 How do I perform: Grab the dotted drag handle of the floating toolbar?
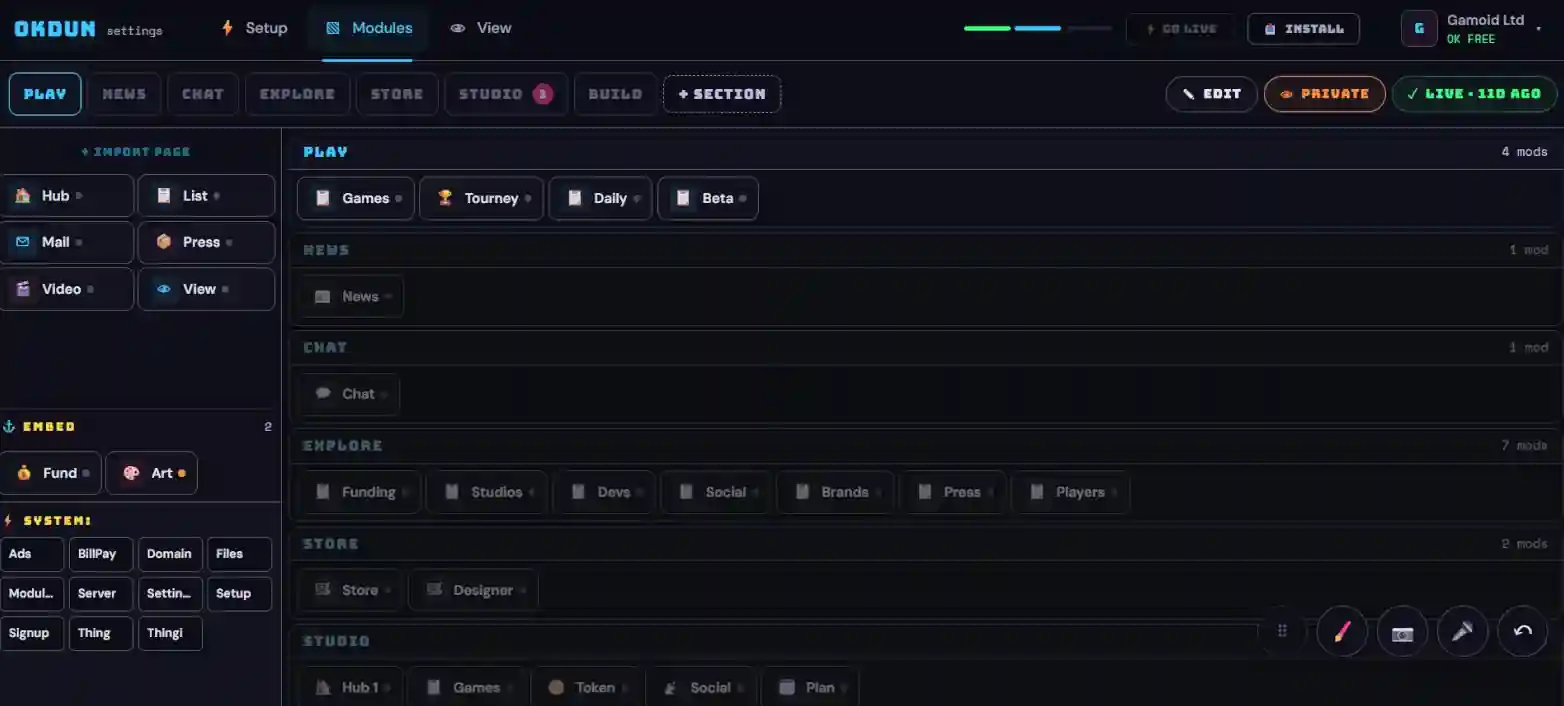click(1282, 631)
